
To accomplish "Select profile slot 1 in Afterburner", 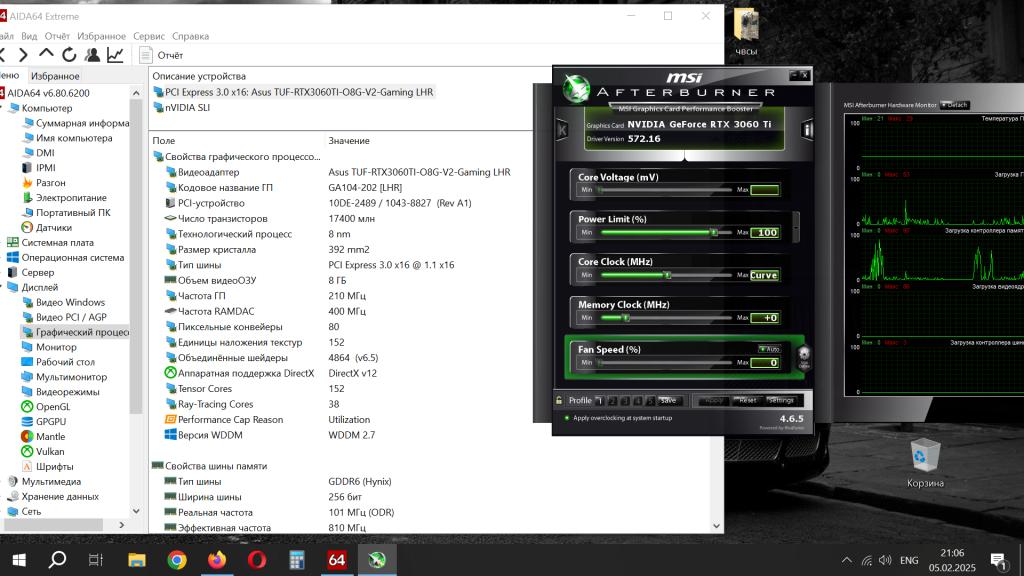I will click(600, 400).
